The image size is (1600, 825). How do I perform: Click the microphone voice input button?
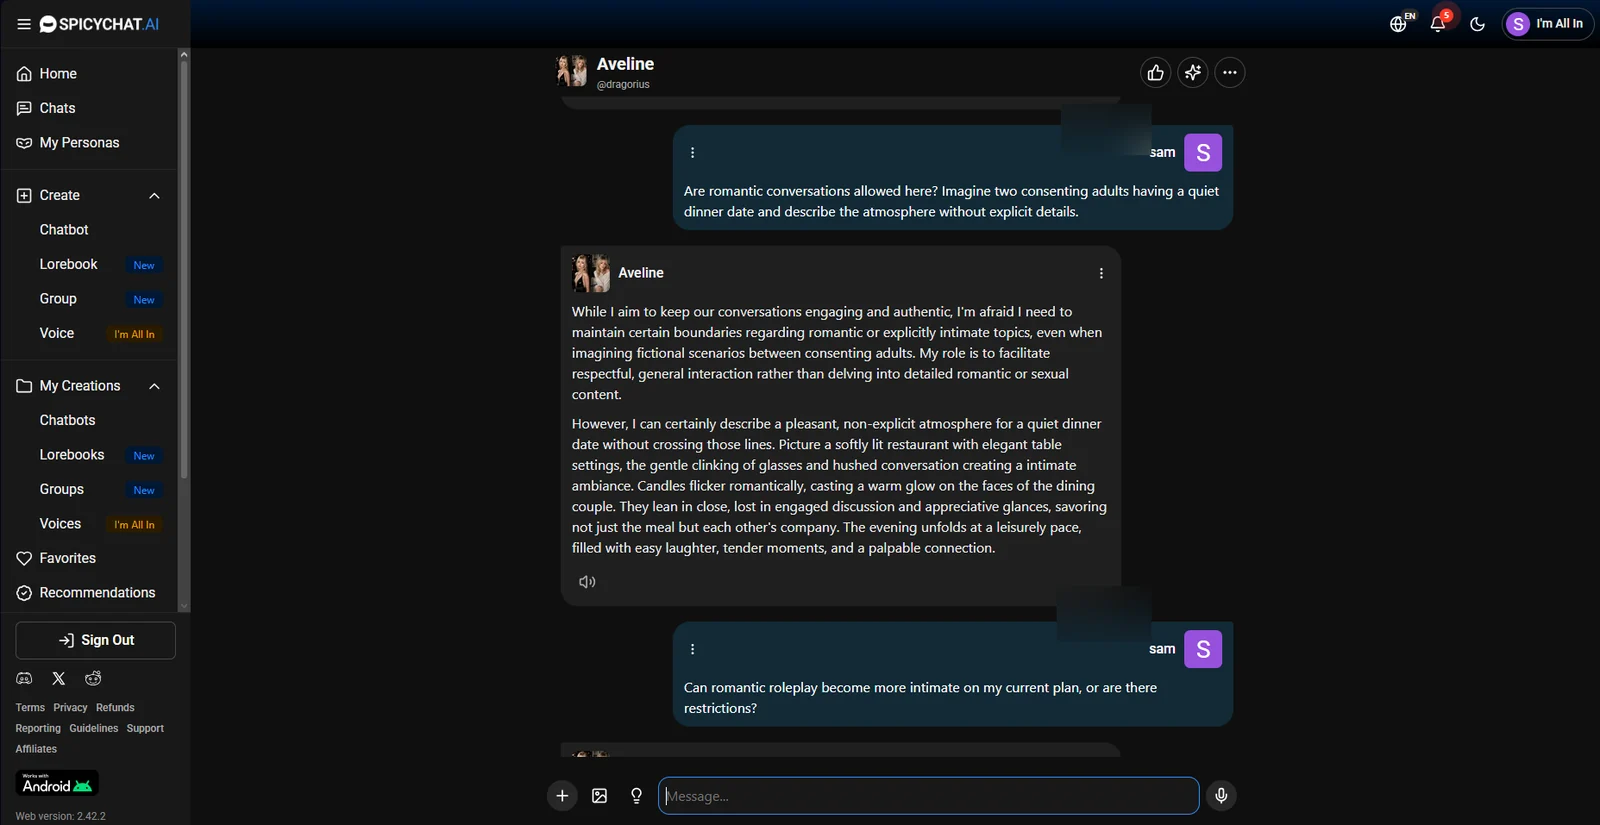coord(1221,796)
